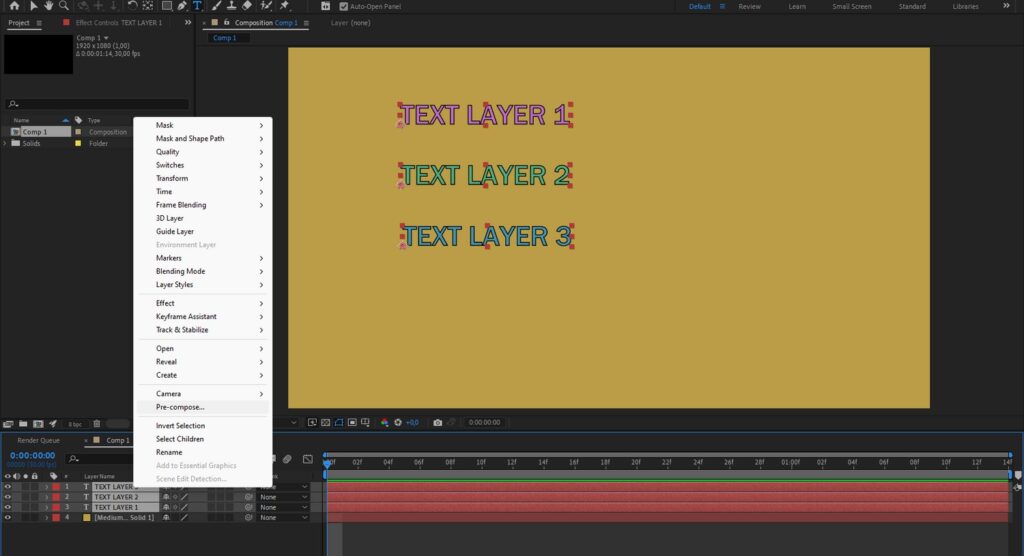
Task: Toggle the transparency grid icon in viewer
Action: [x=325, y=423]
